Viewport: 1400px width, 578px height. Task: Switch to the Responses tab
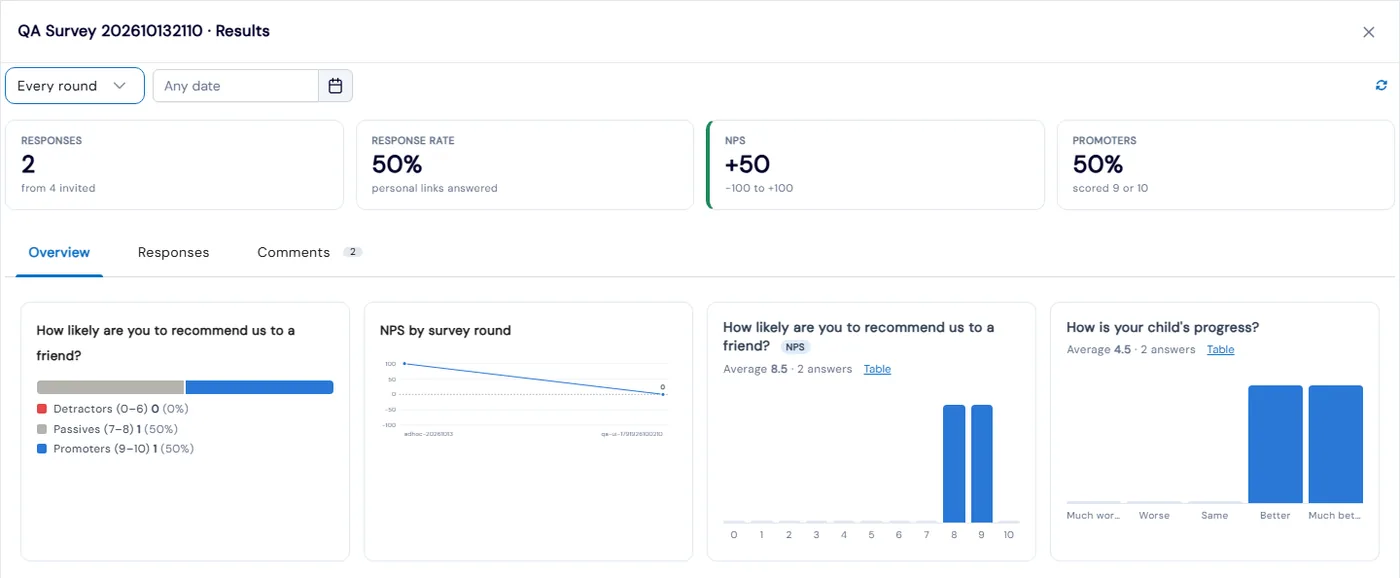[x=174, y=252]
